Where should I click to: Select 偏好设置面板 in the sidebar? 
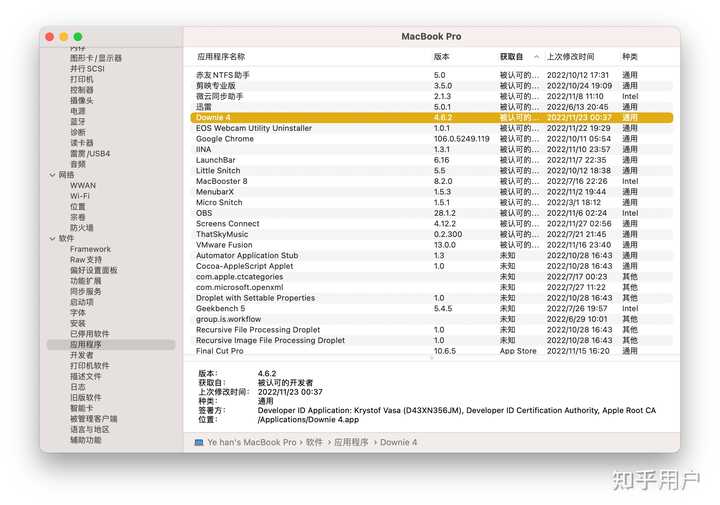coord(94,270)
